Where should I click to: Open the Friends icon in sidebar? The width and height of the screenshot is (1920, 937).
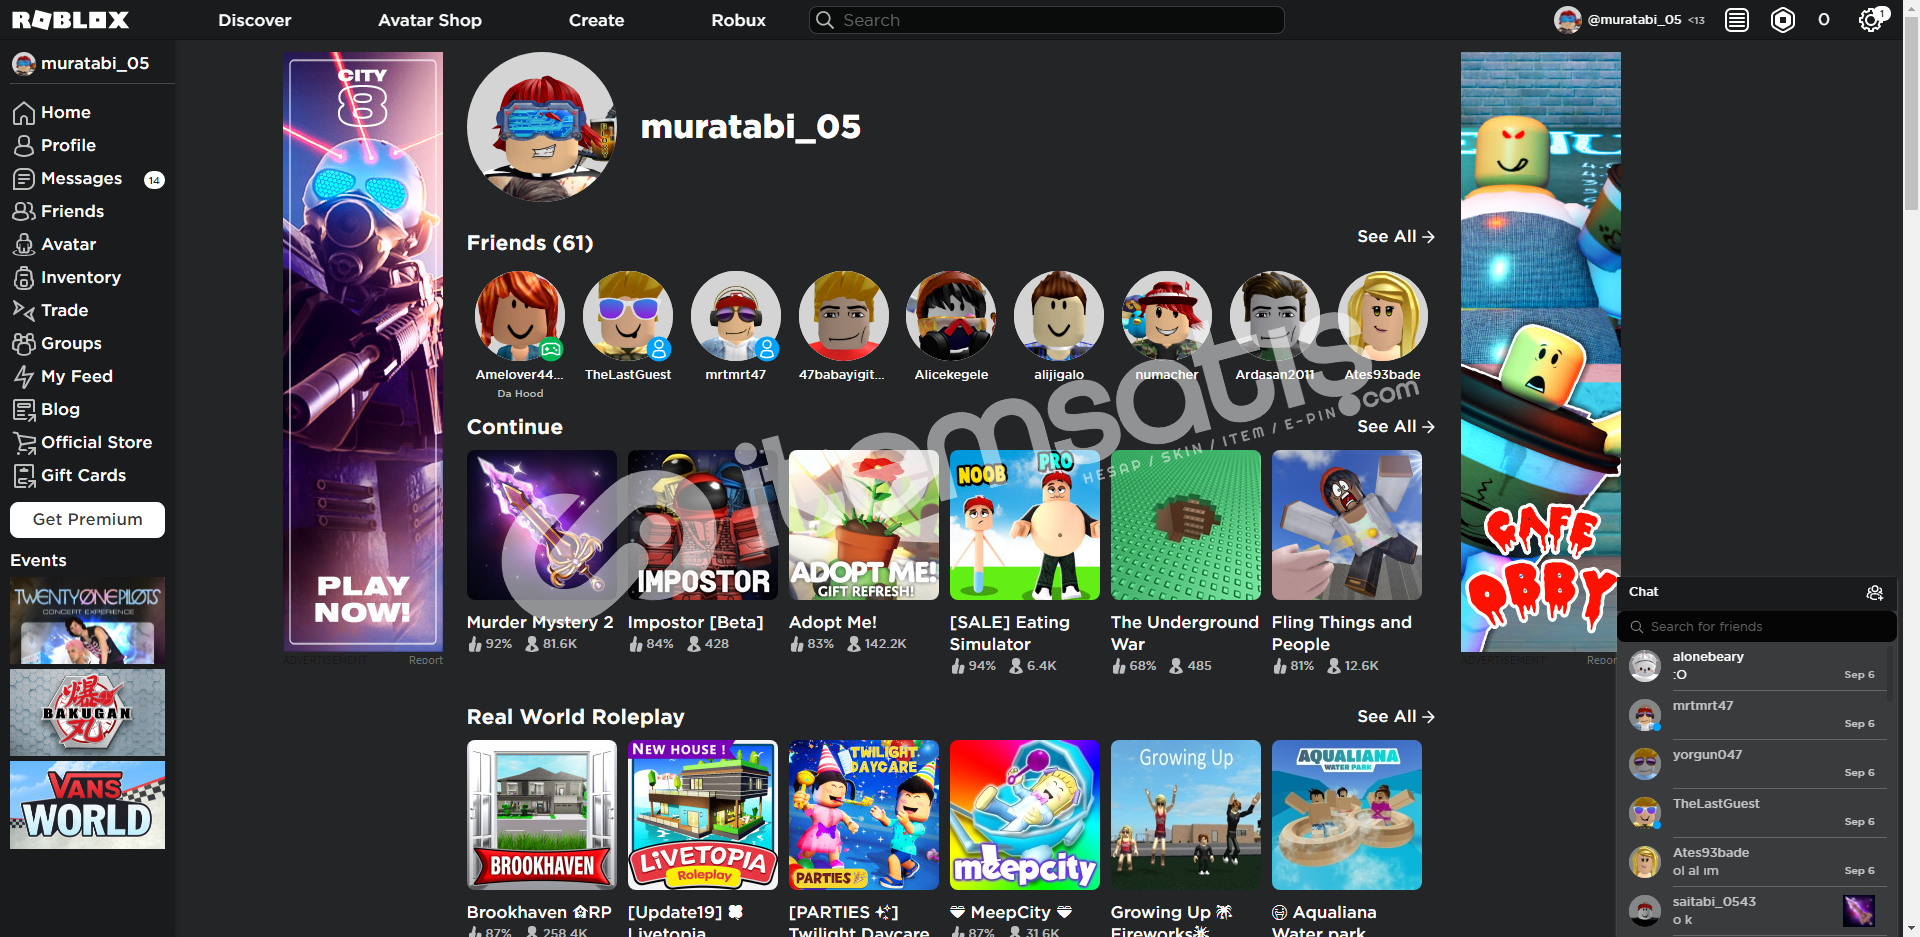click(x=24, y=212)
